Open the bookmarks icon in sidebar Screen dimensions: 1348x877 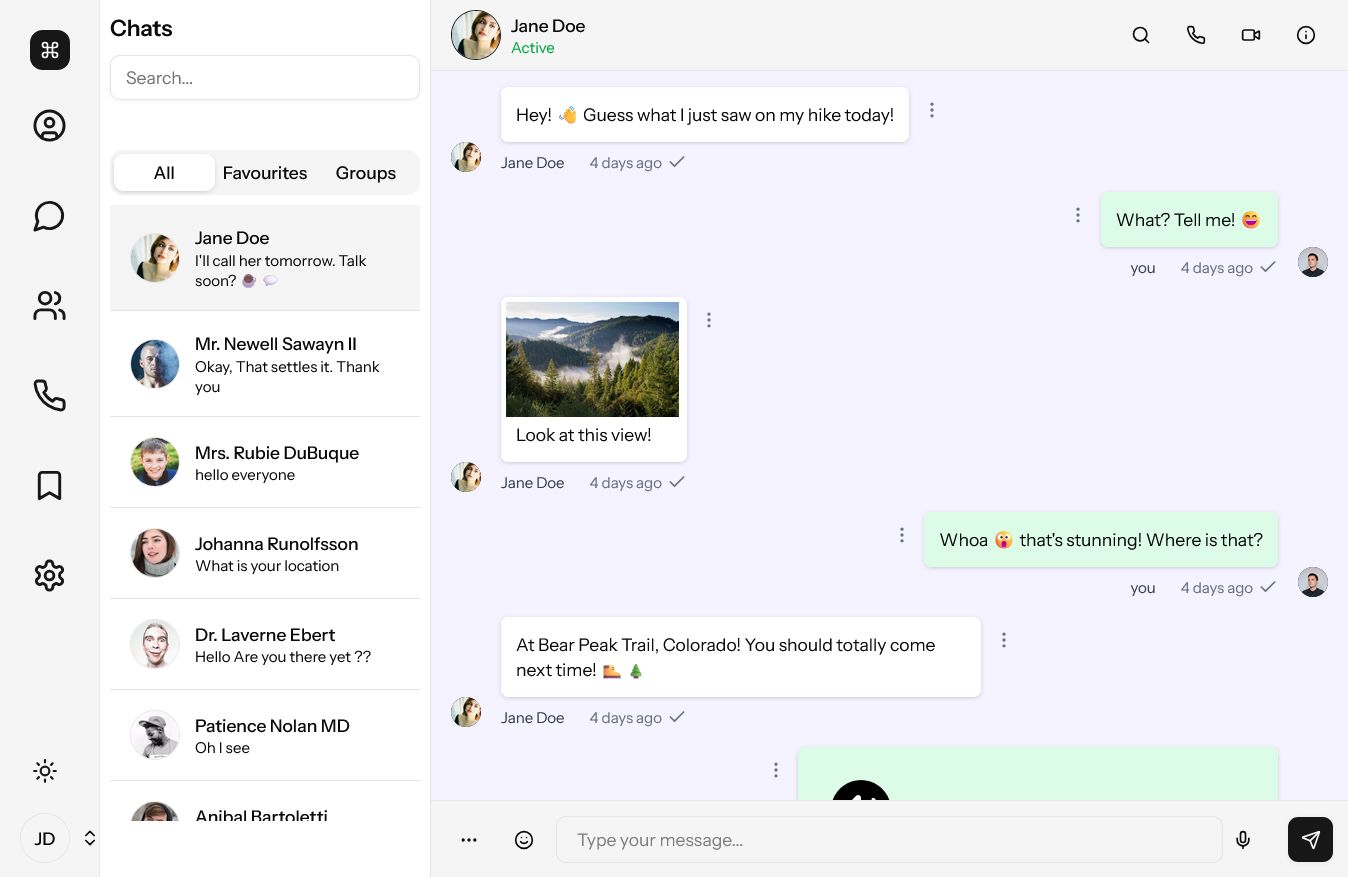pyautogui.click(x=49, y=486)
